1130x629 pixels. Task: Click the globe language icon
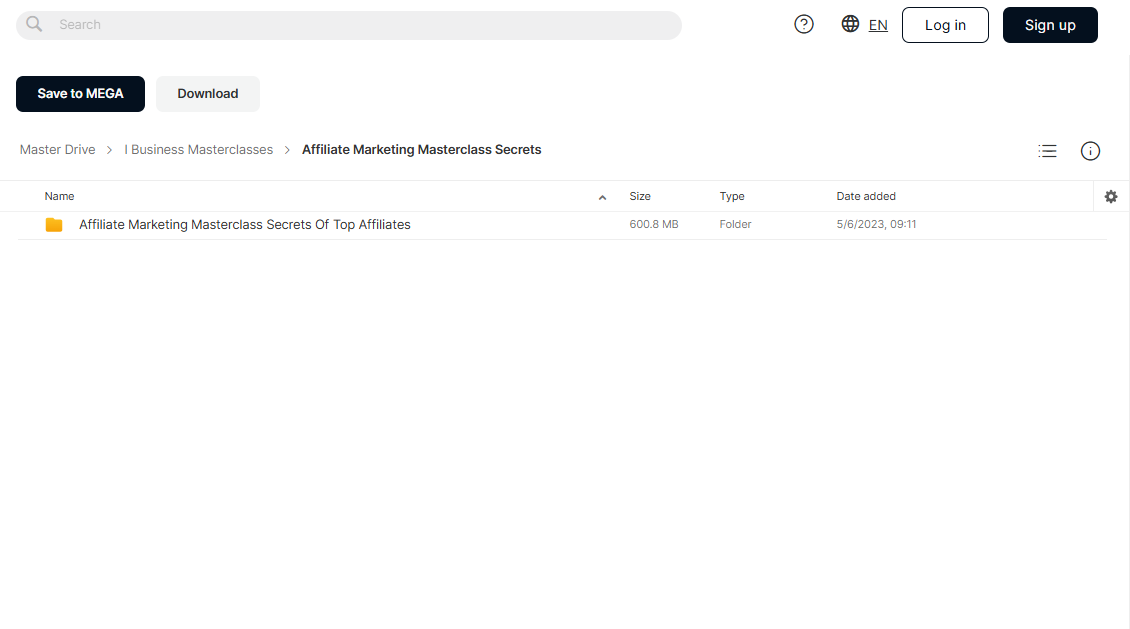(850, 24)
